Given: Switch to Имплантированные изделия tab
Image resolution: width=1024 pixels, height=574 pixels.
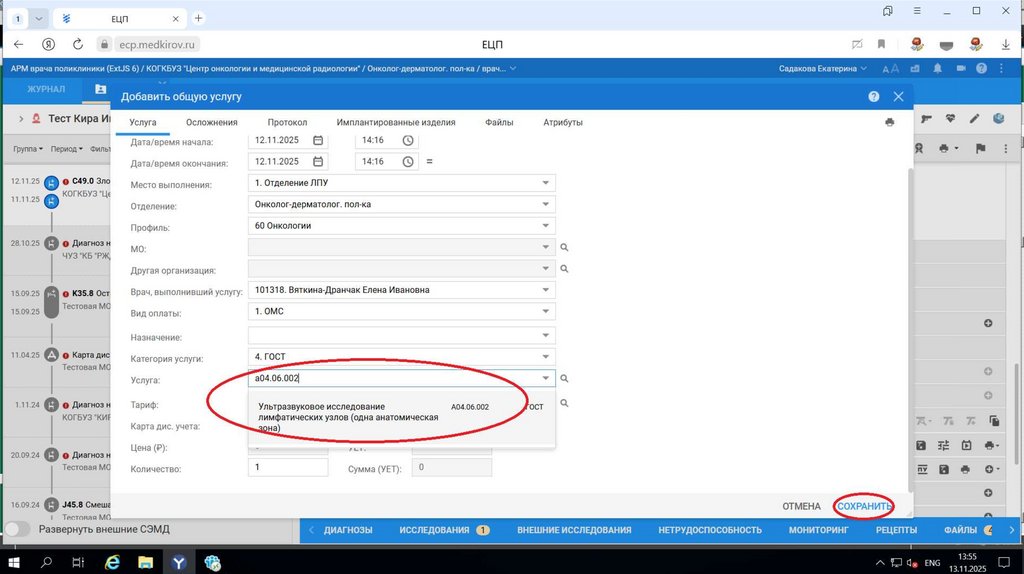Looking at the screenshot, I should pos(396,122).
